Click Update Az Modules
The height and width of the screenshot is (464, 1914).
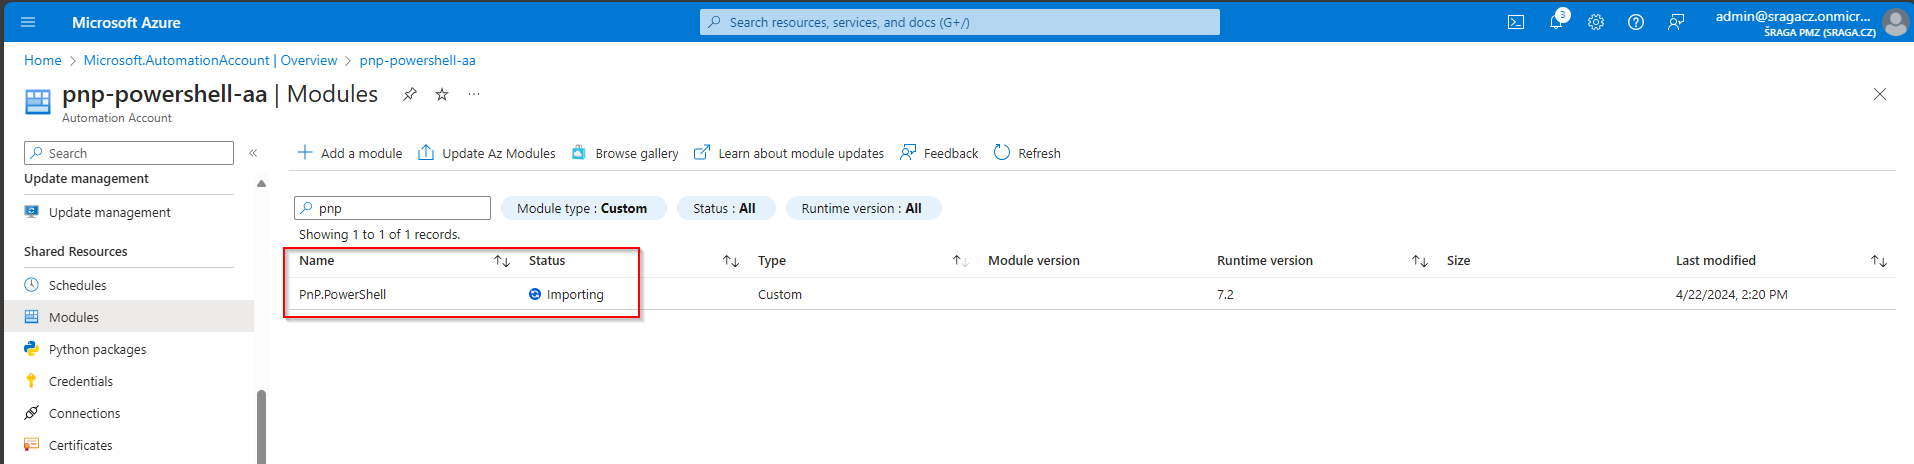point(487,153)
